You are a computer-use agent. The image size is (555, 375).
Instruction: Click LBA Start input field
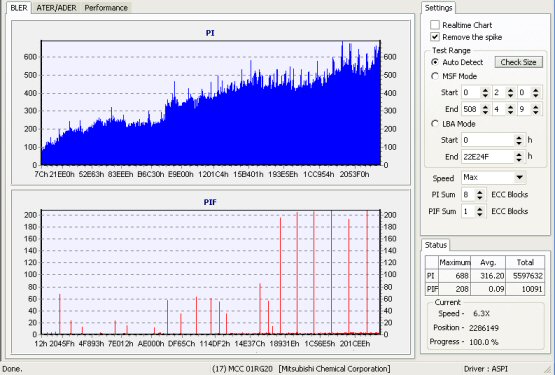(488, 140)
